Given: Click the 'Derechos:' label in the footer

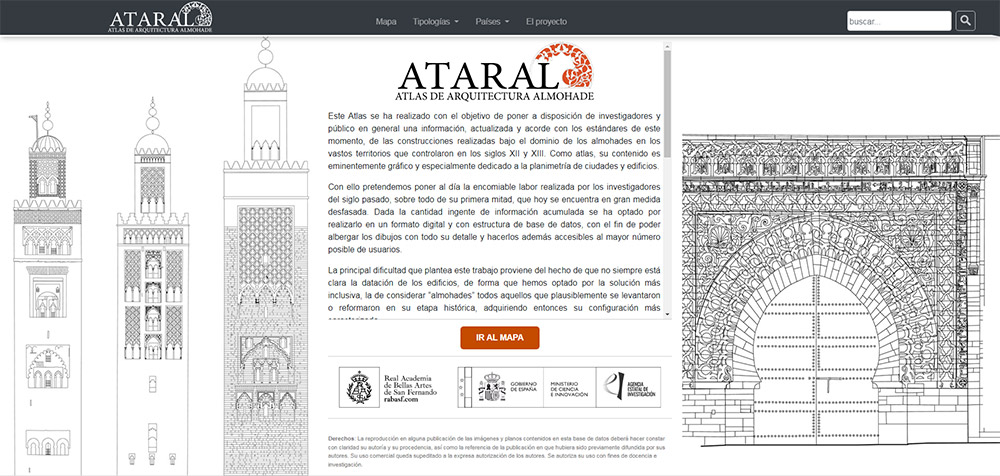Looking at the screenshot, I should 342,439.
